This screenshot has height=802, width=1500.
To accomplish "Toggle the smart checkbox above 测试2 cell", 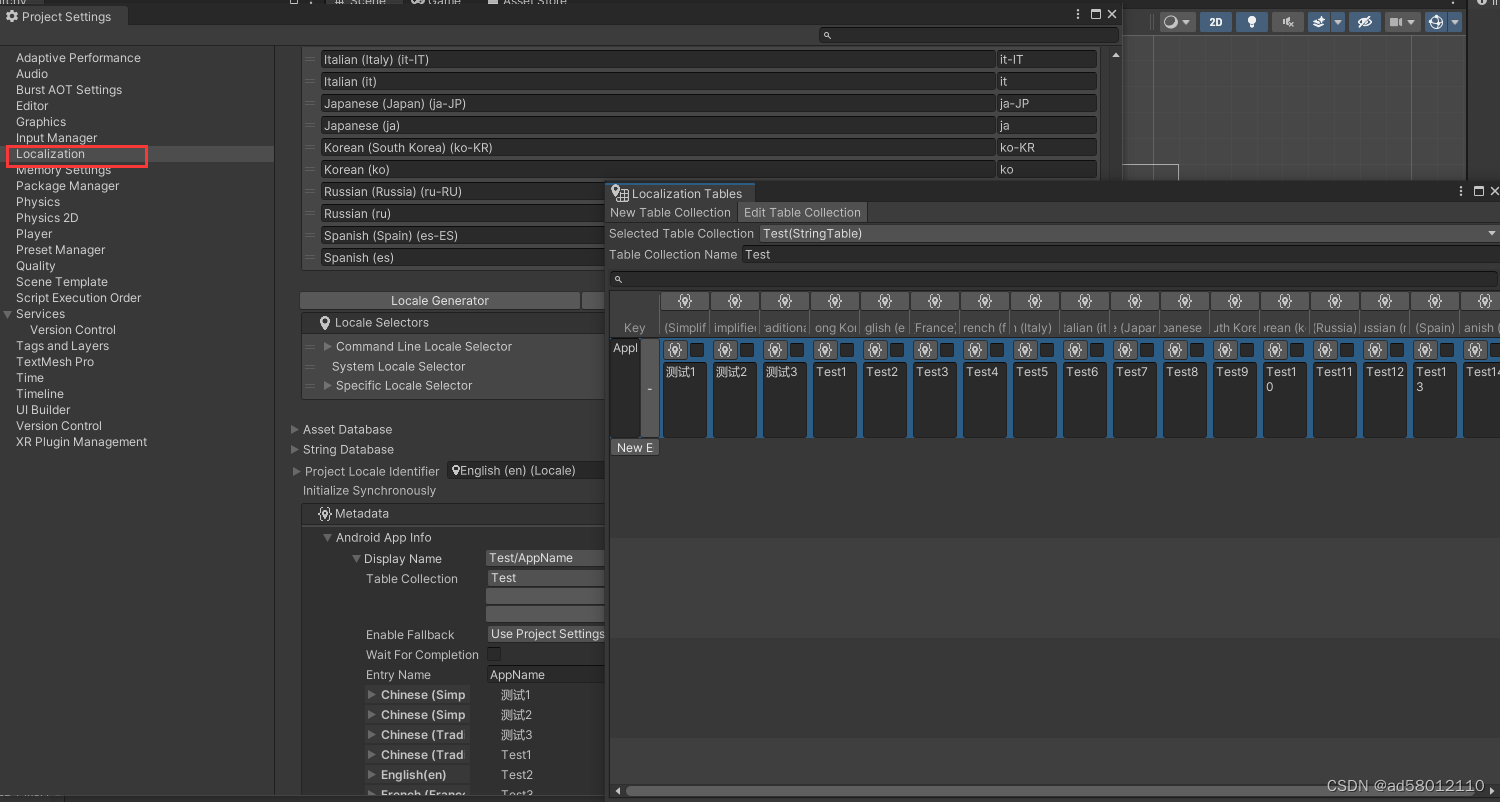I will click(747, 350).
